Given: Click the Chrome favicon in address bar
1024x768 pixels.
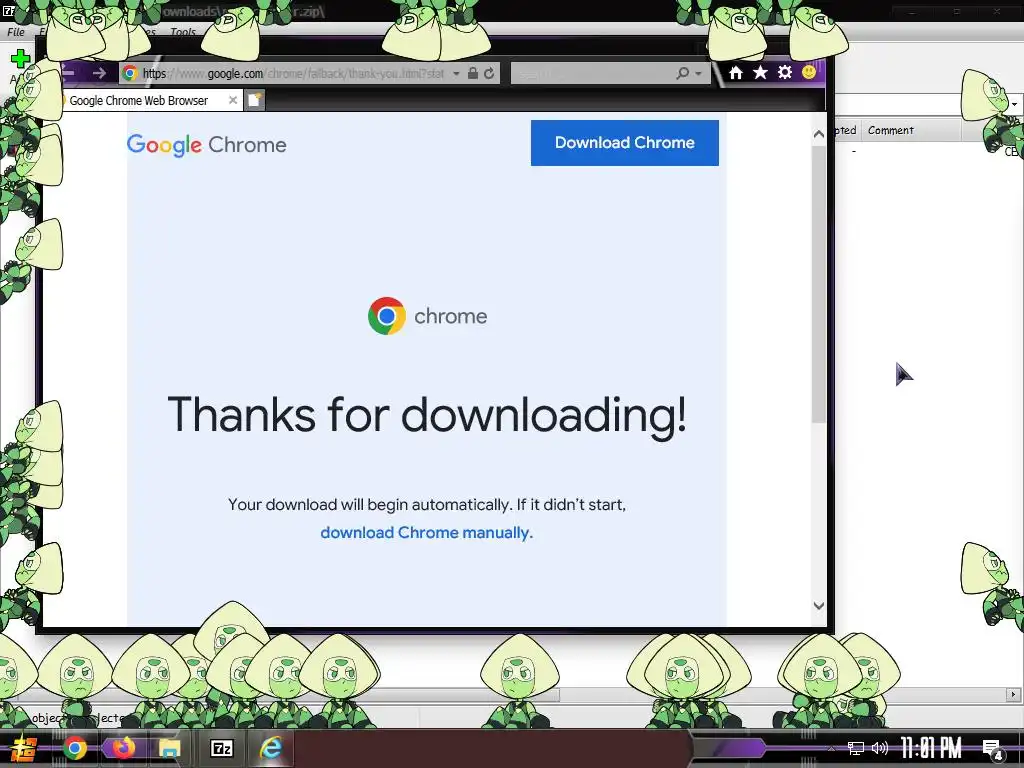Looking at the screenshot, I should [x=130, y=73].
